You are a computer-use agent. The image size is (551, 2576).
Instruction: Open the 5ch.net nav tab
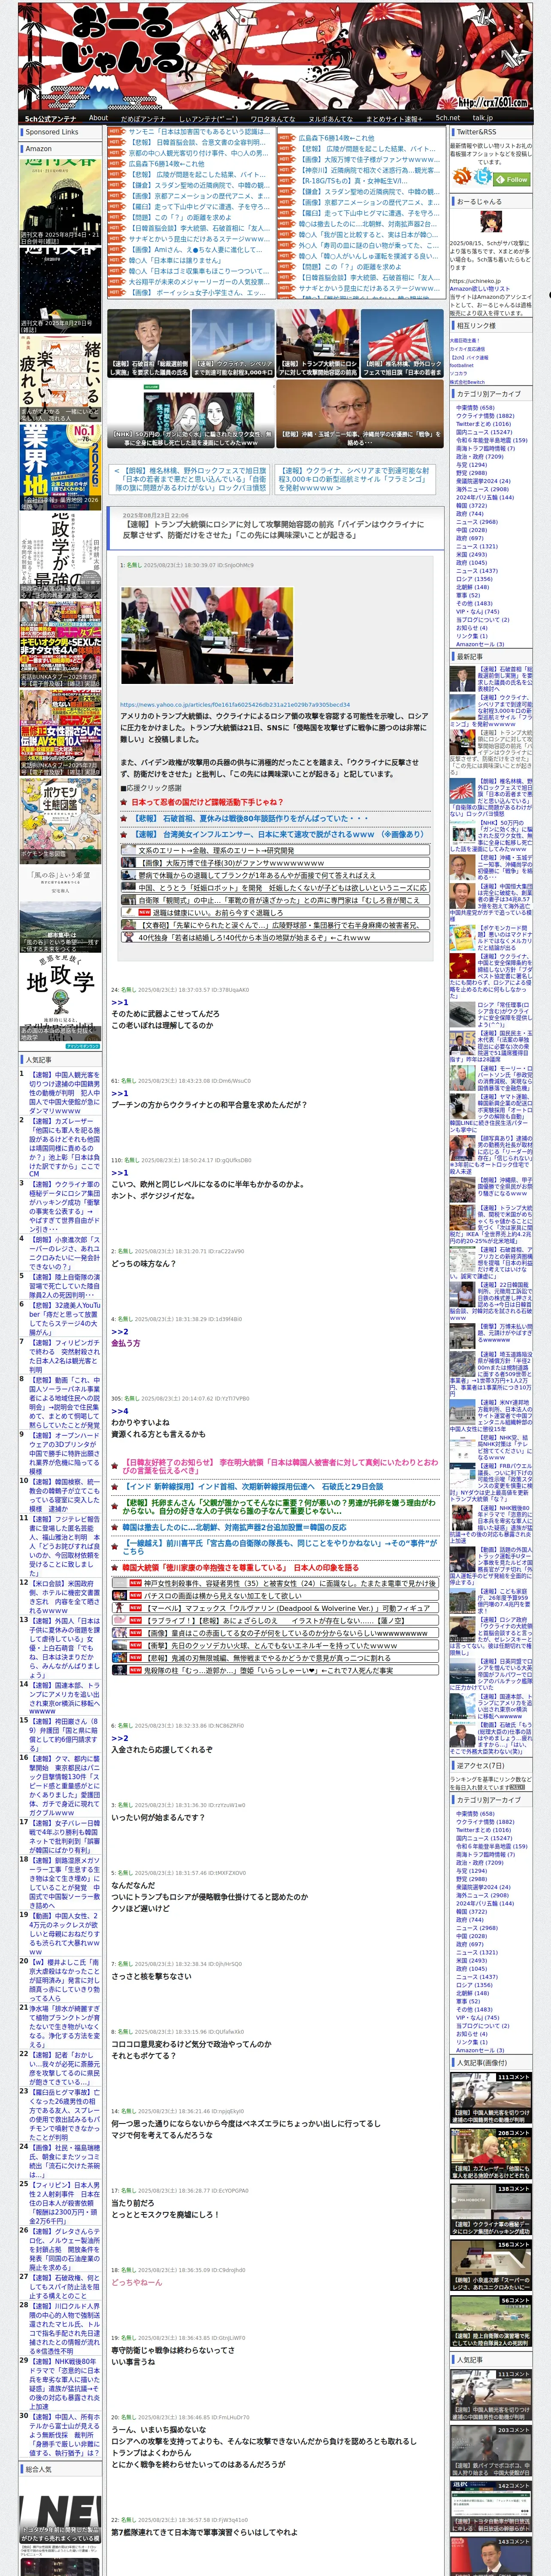click(x=447, y=118)
